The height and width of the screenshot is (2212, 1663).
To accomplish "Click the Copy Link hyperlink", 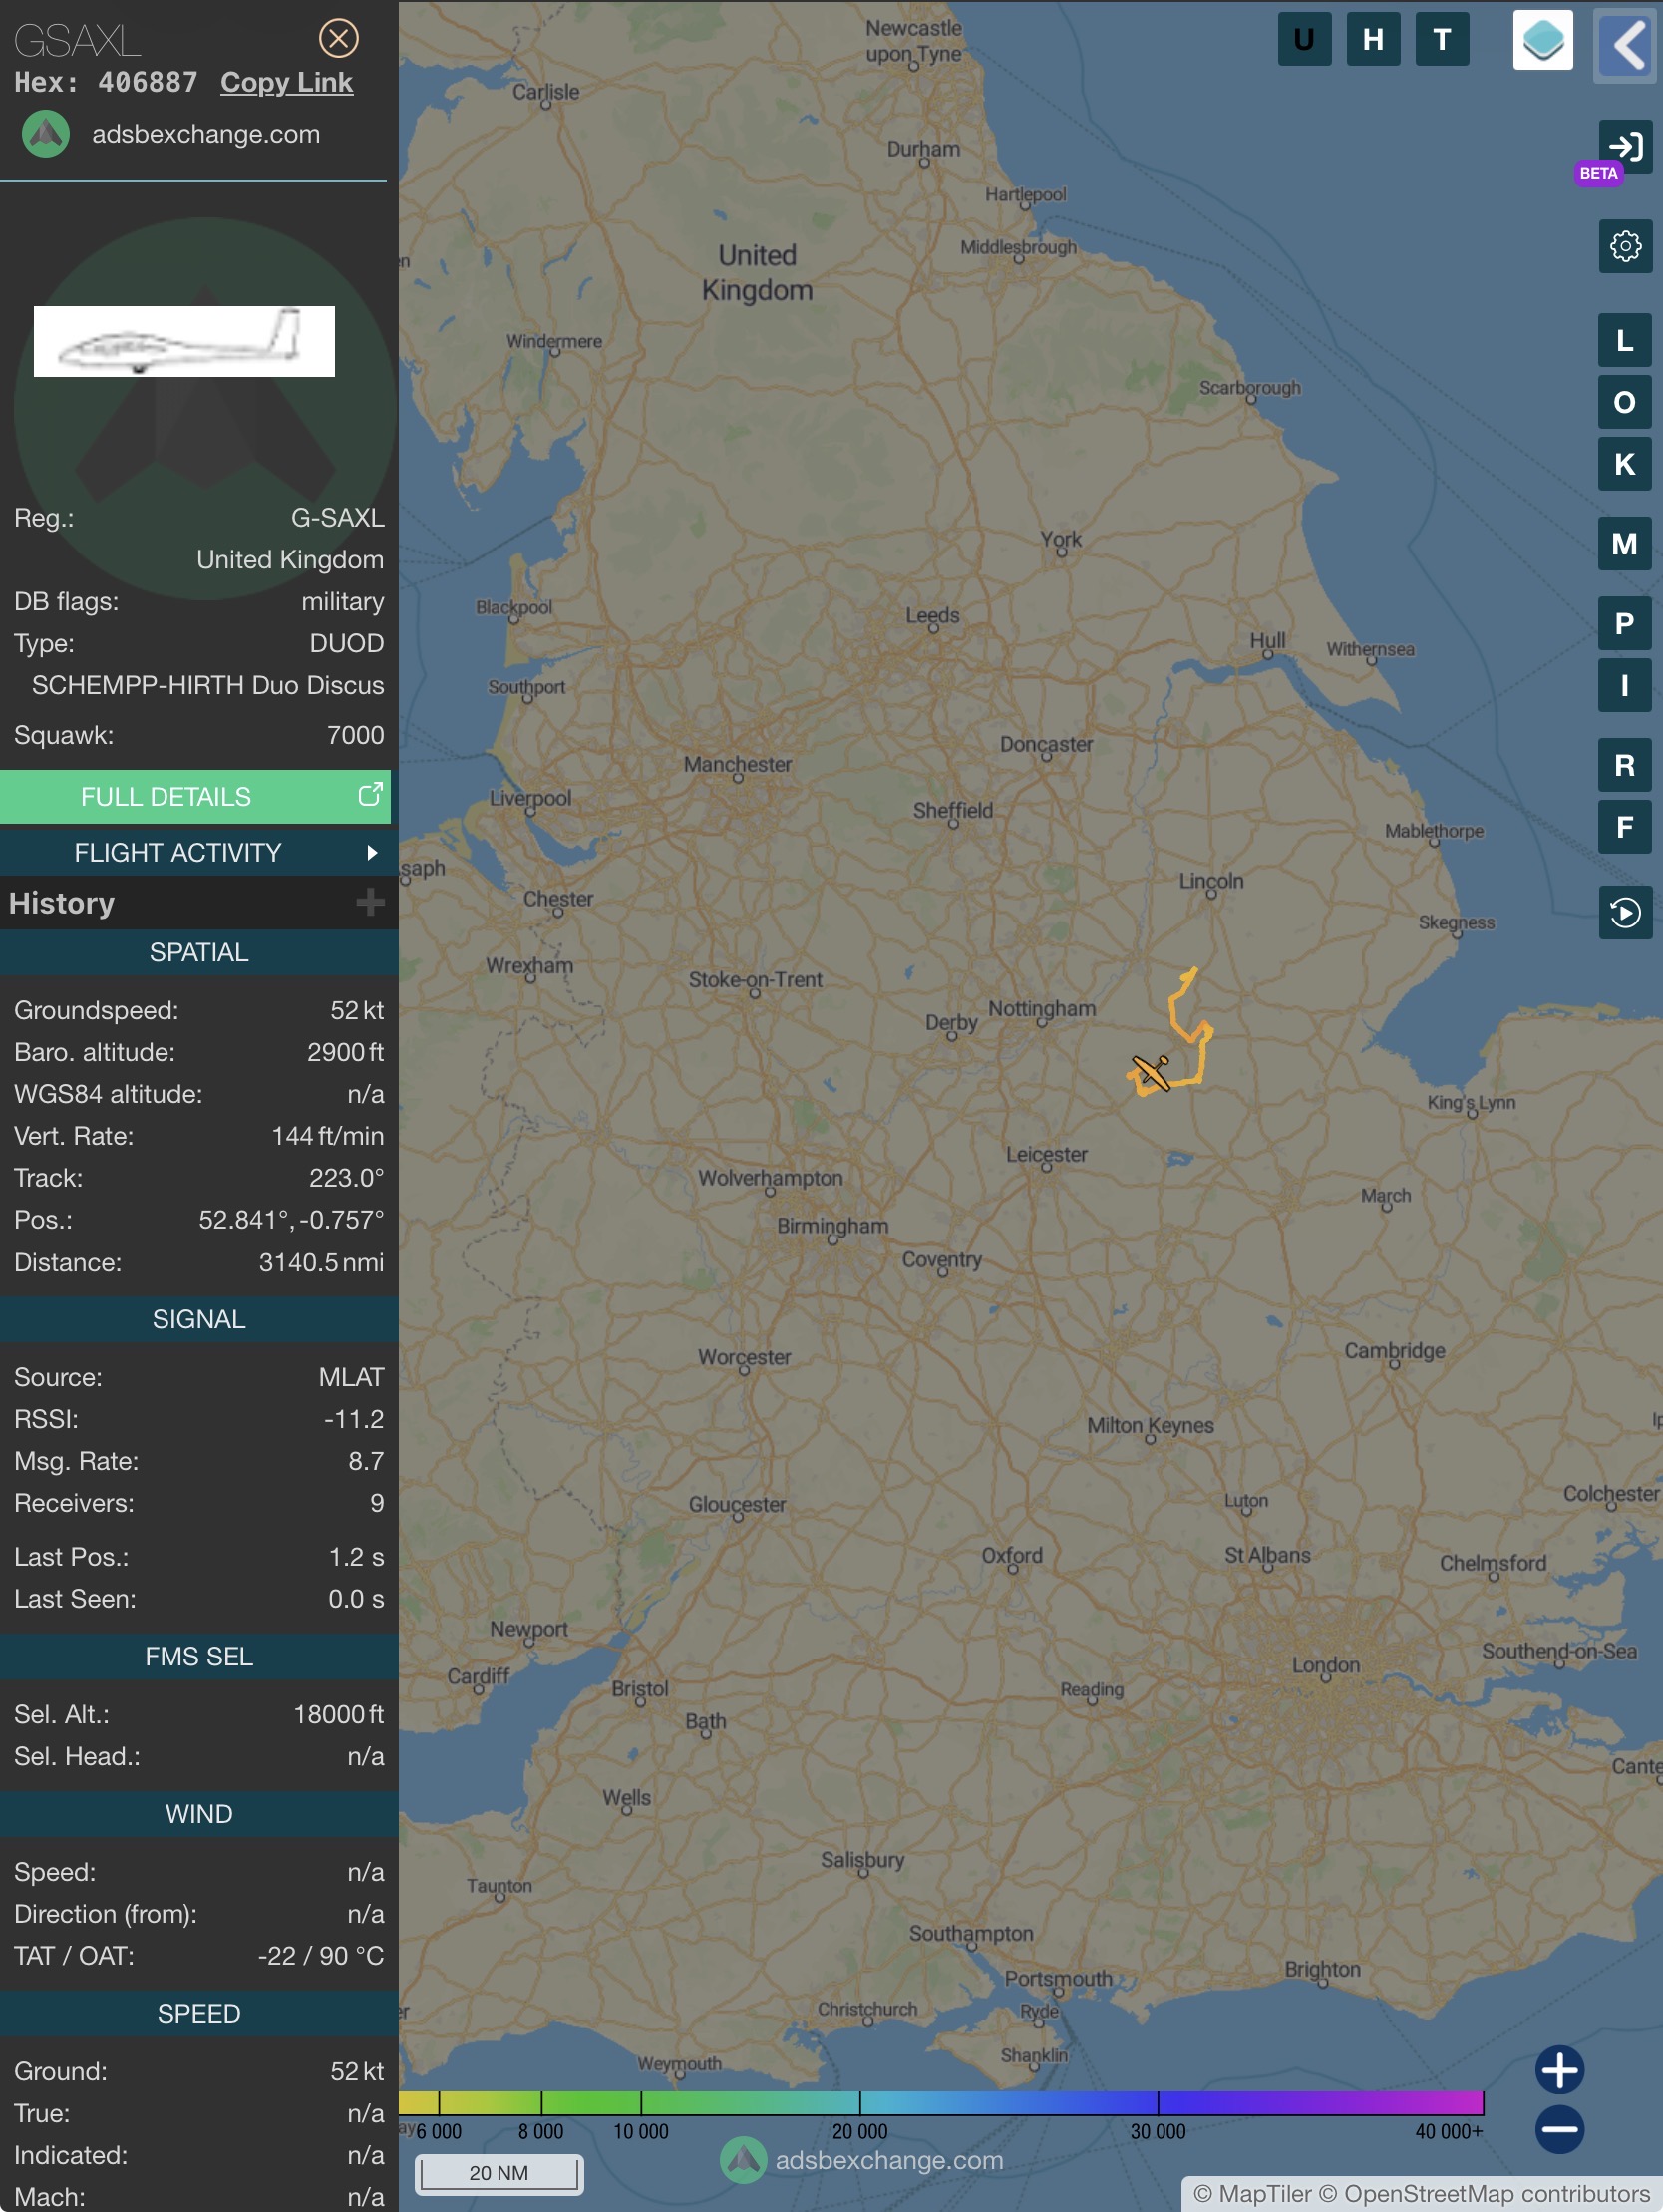I will pos(286,82).
